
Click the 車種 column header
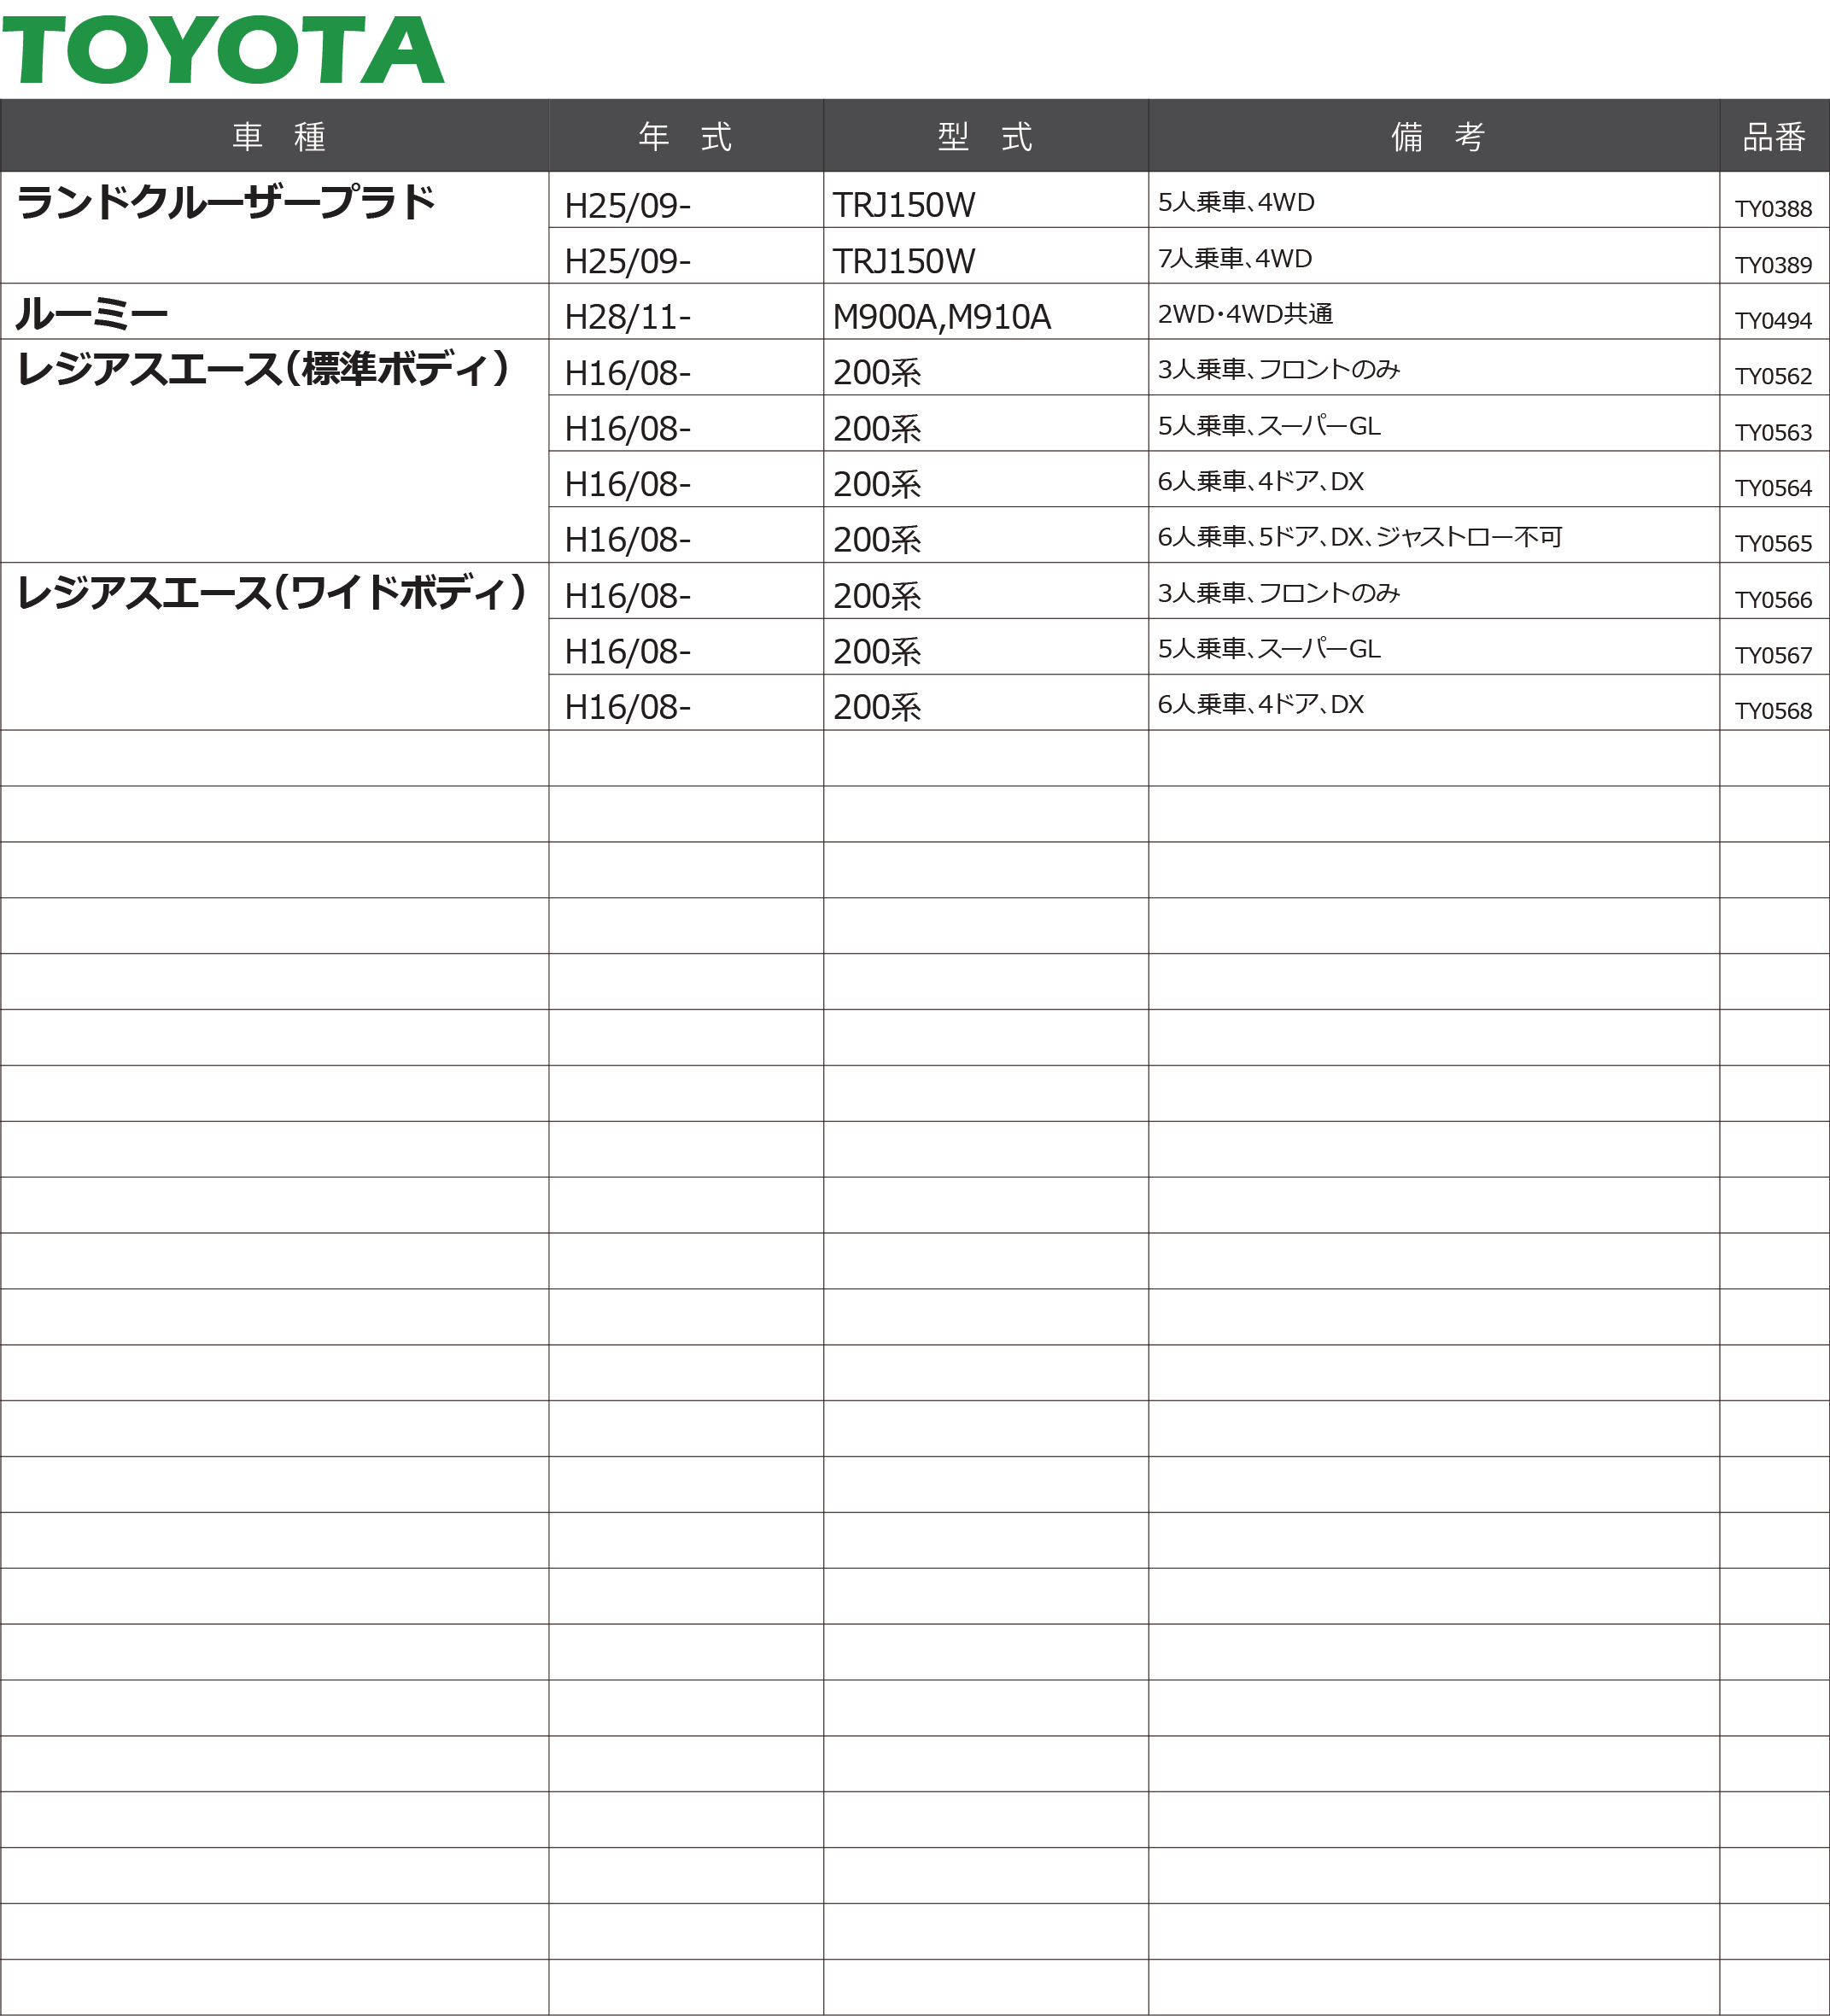coord(278,136)
